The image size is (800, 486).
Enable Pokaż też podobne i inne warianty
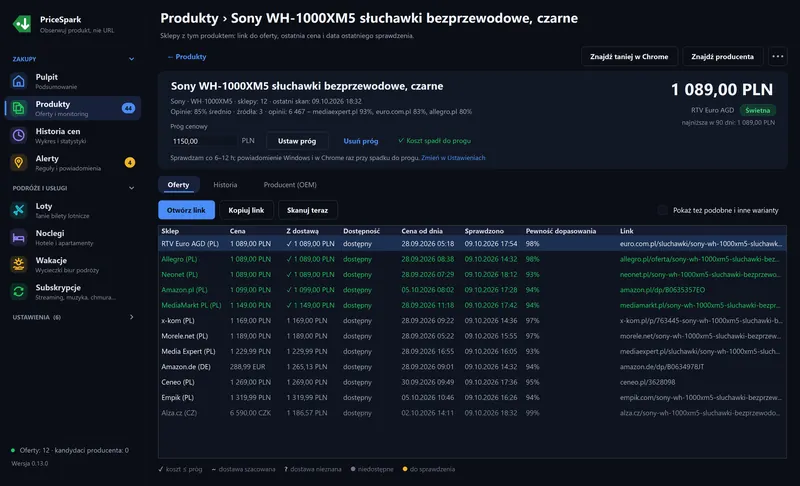pos(663,210)
